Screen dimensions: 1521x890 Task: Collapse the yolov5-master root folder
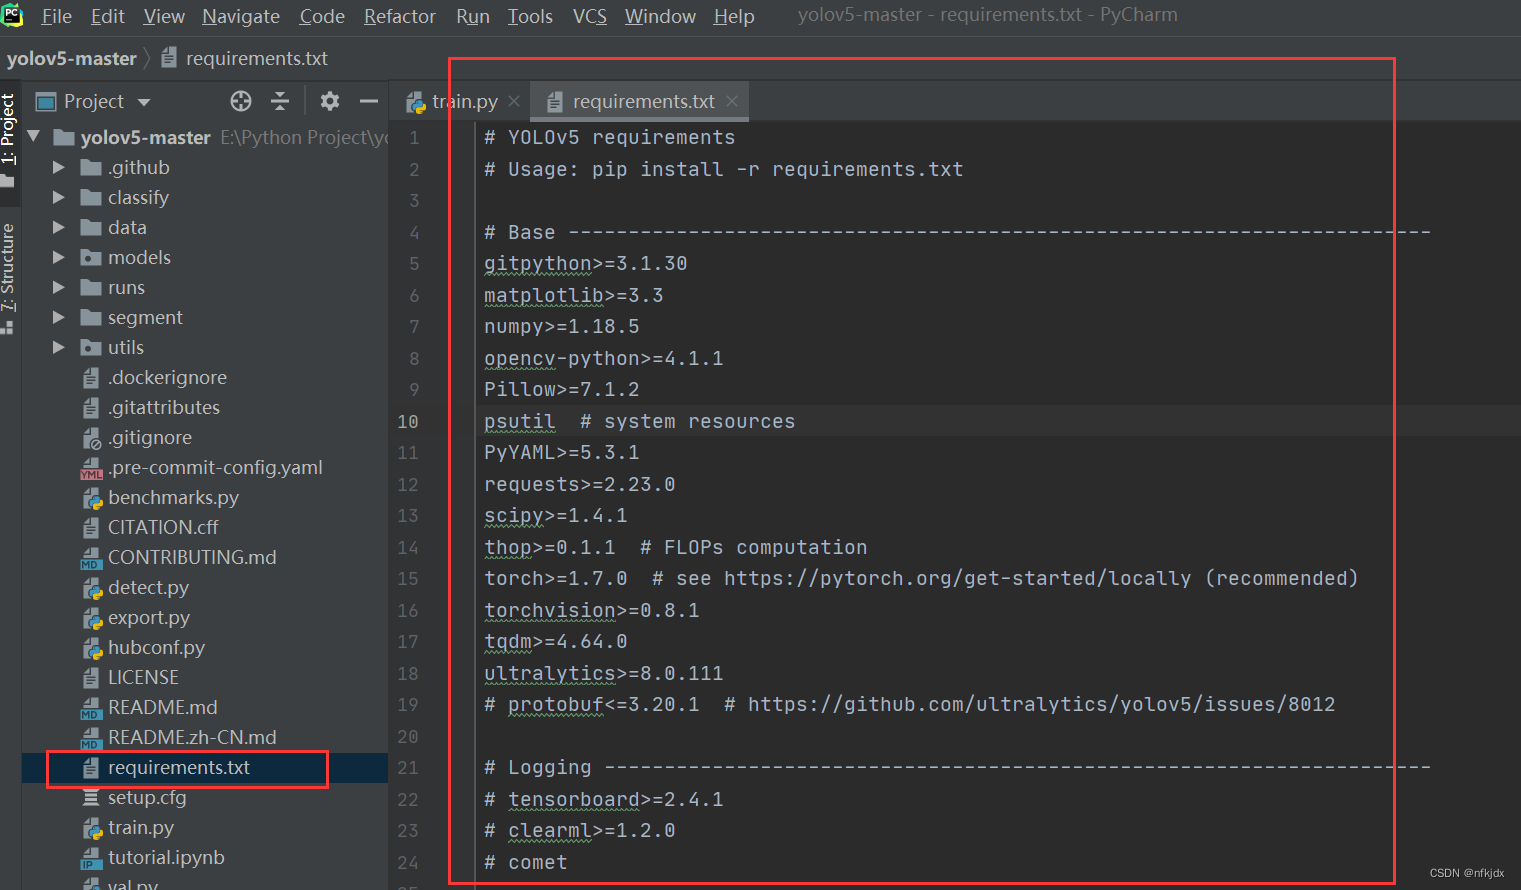pos(34,136)
